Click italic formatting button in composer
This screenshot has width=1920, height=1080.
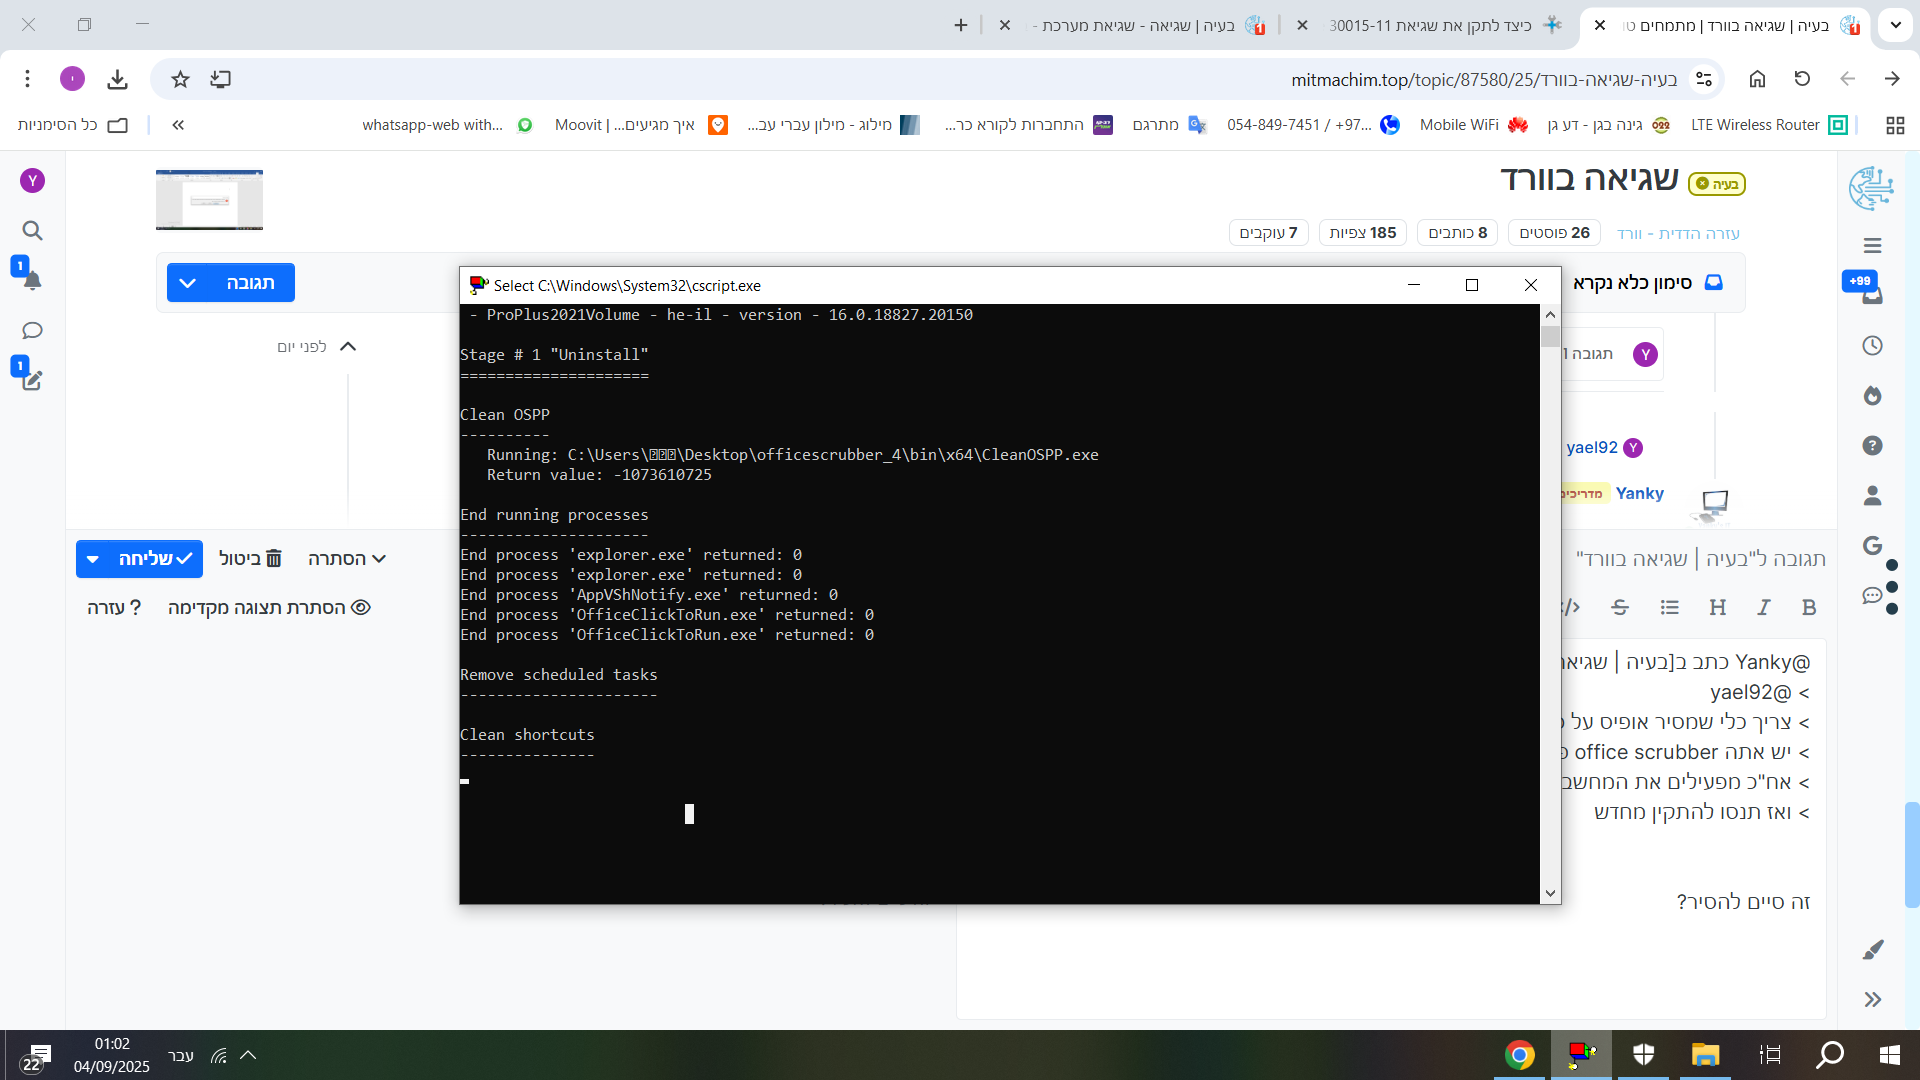(1763, 607)
